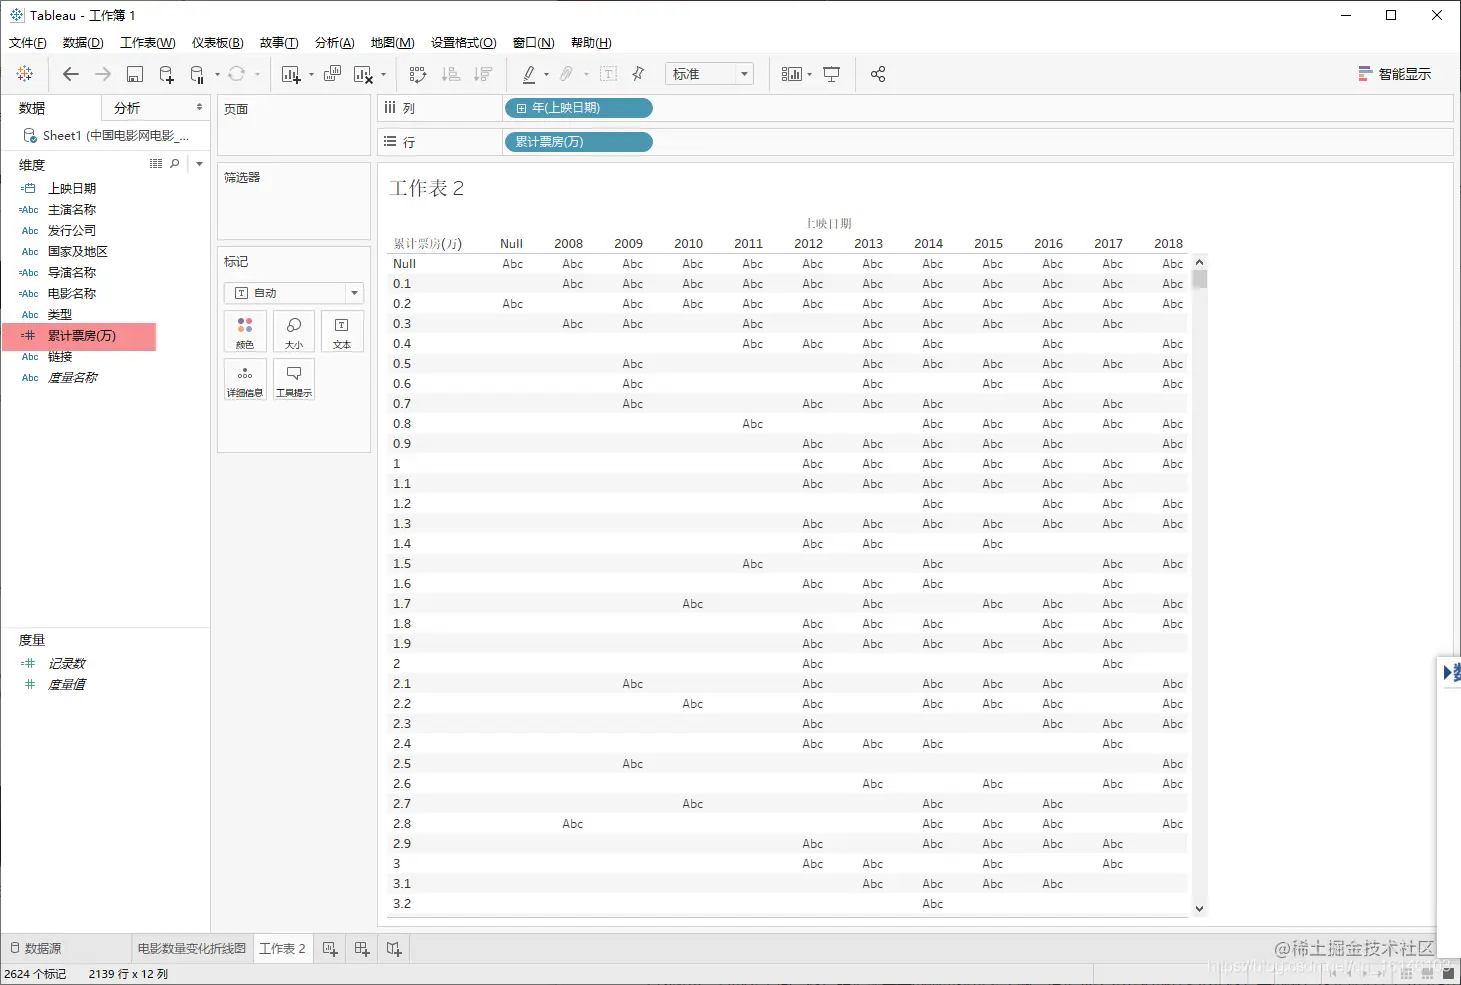Open the 分析 tab dropdown arrows
This screenshot has width=1461, height=985.
coord(199,107)
